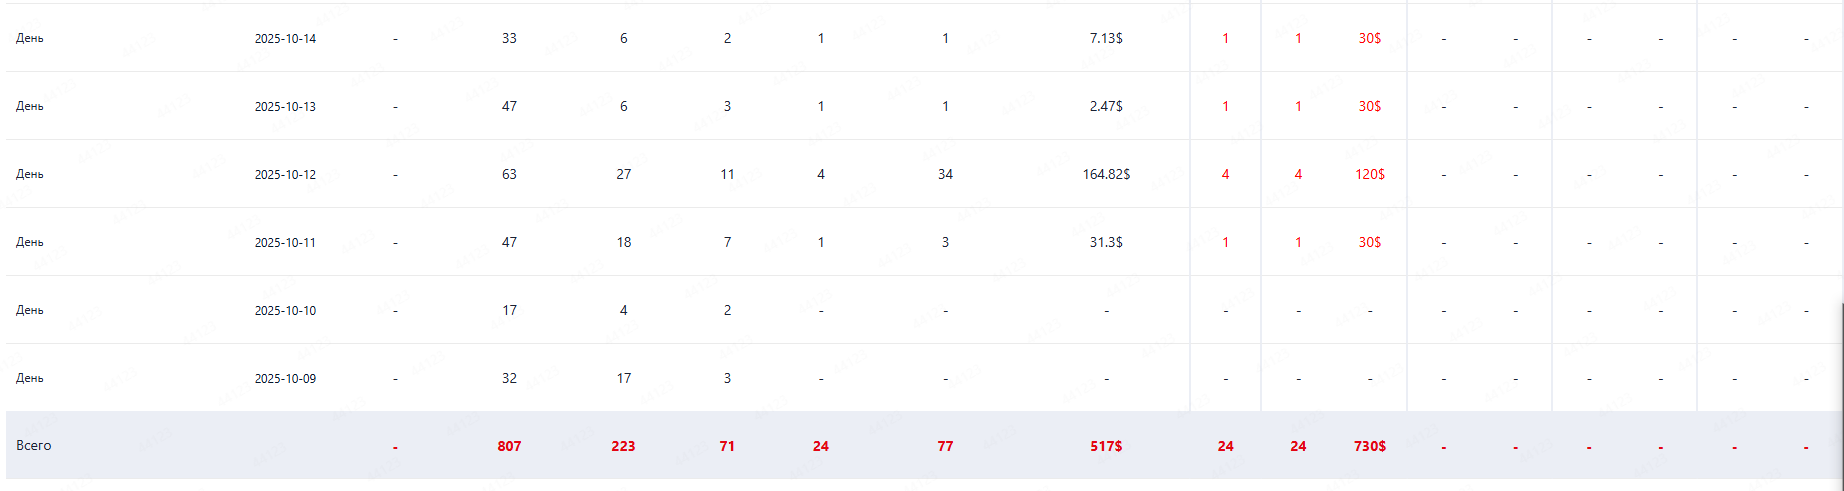Select the date 2025-10-11
The width and height of the screenshot is (1844, 491).
coord(285,243)
